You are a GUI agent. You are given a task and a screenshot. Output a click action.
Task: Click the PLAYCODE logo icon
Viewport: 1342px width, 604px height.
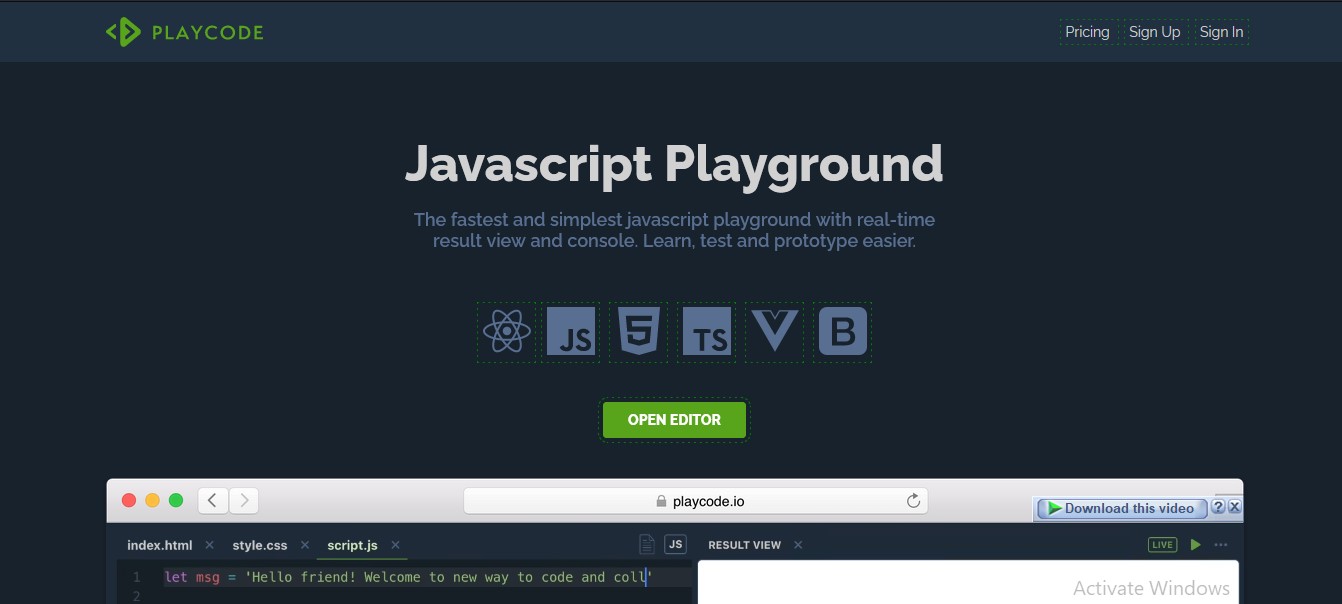coord(122,31)
